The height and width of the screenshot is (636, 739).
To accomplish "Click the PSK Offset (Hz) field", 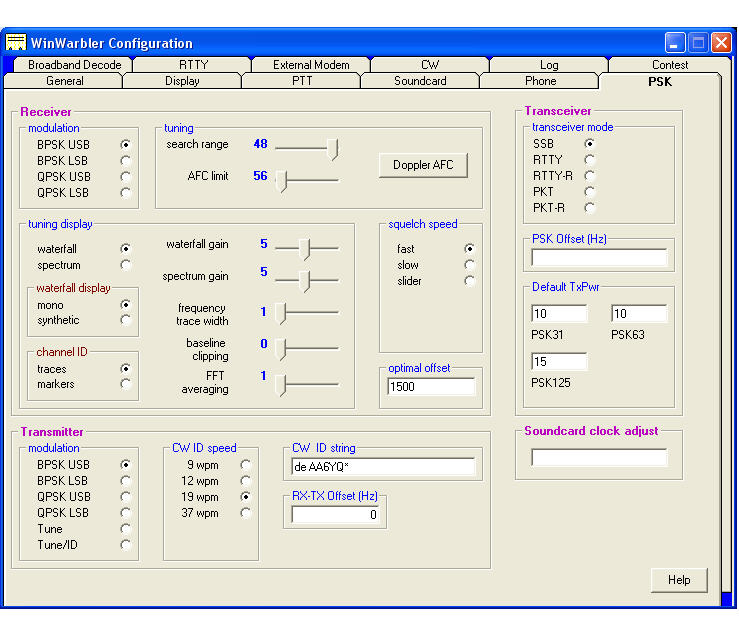I will pyautogui.click(x=599, y=257).
